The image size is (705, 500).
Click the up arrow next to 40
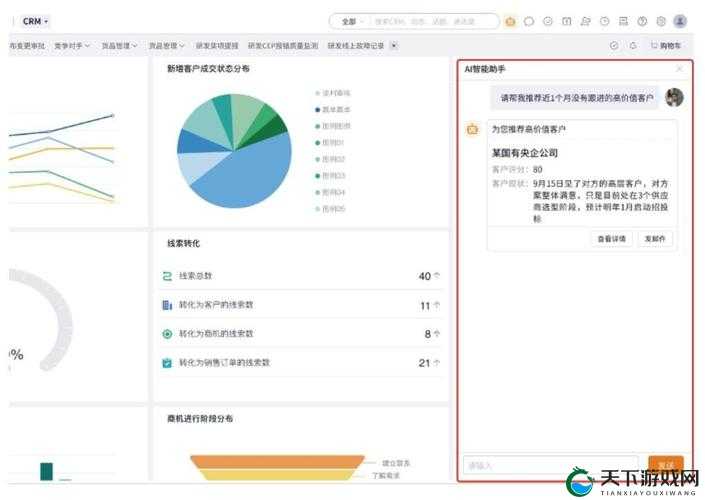point(437,276)
